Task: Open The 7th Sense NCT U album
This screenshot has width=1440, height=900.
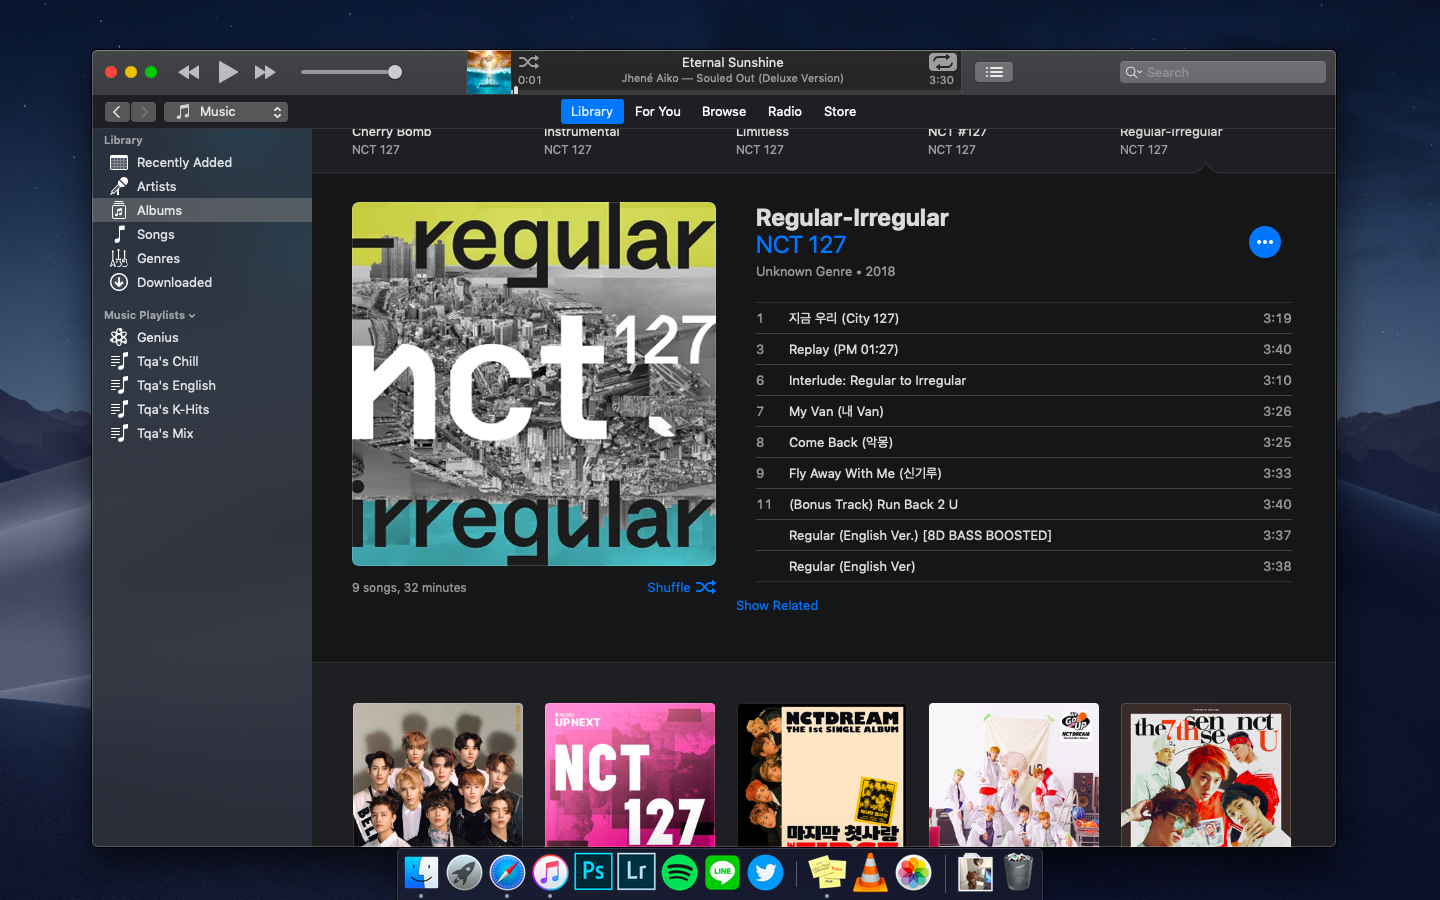Action: point(1206,775)
